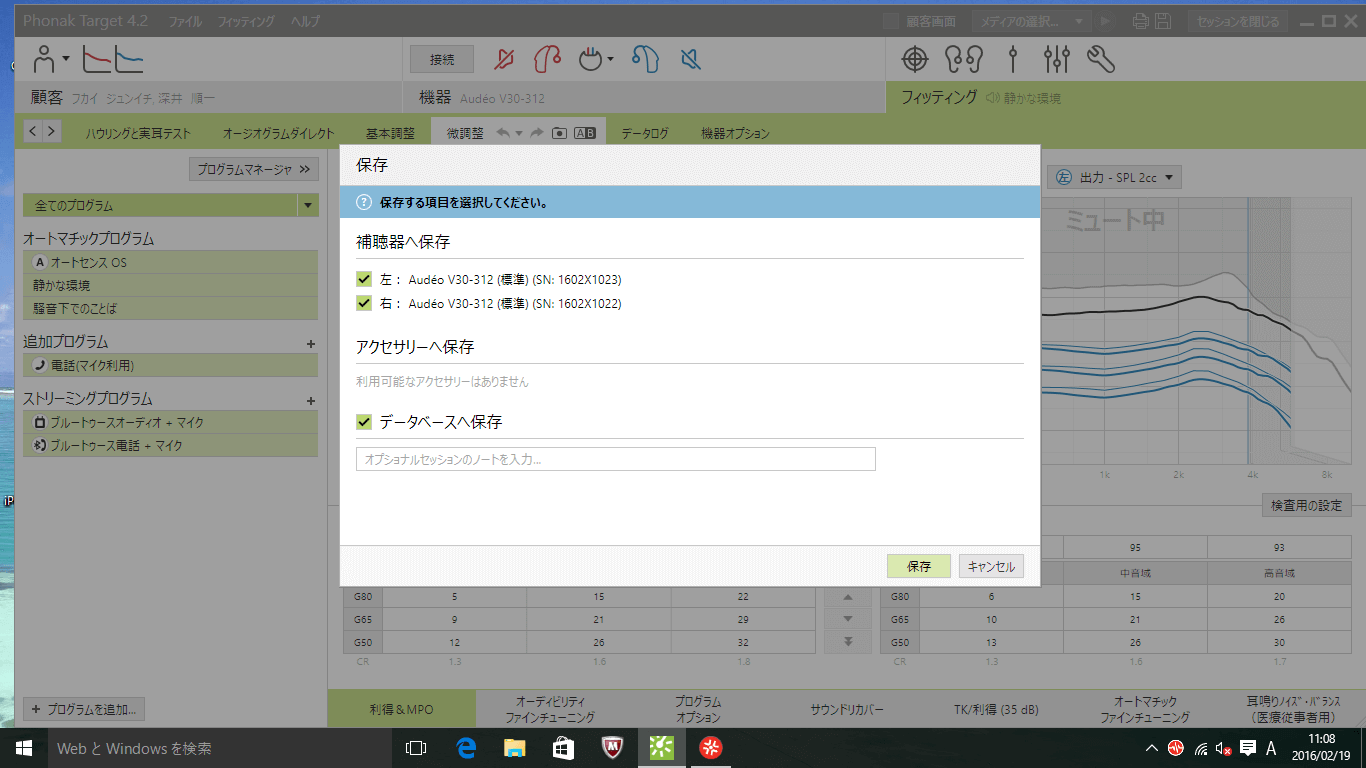Screen dimensions: 1366x768
Task: Open Windows Start button
Action: (23, 747)
